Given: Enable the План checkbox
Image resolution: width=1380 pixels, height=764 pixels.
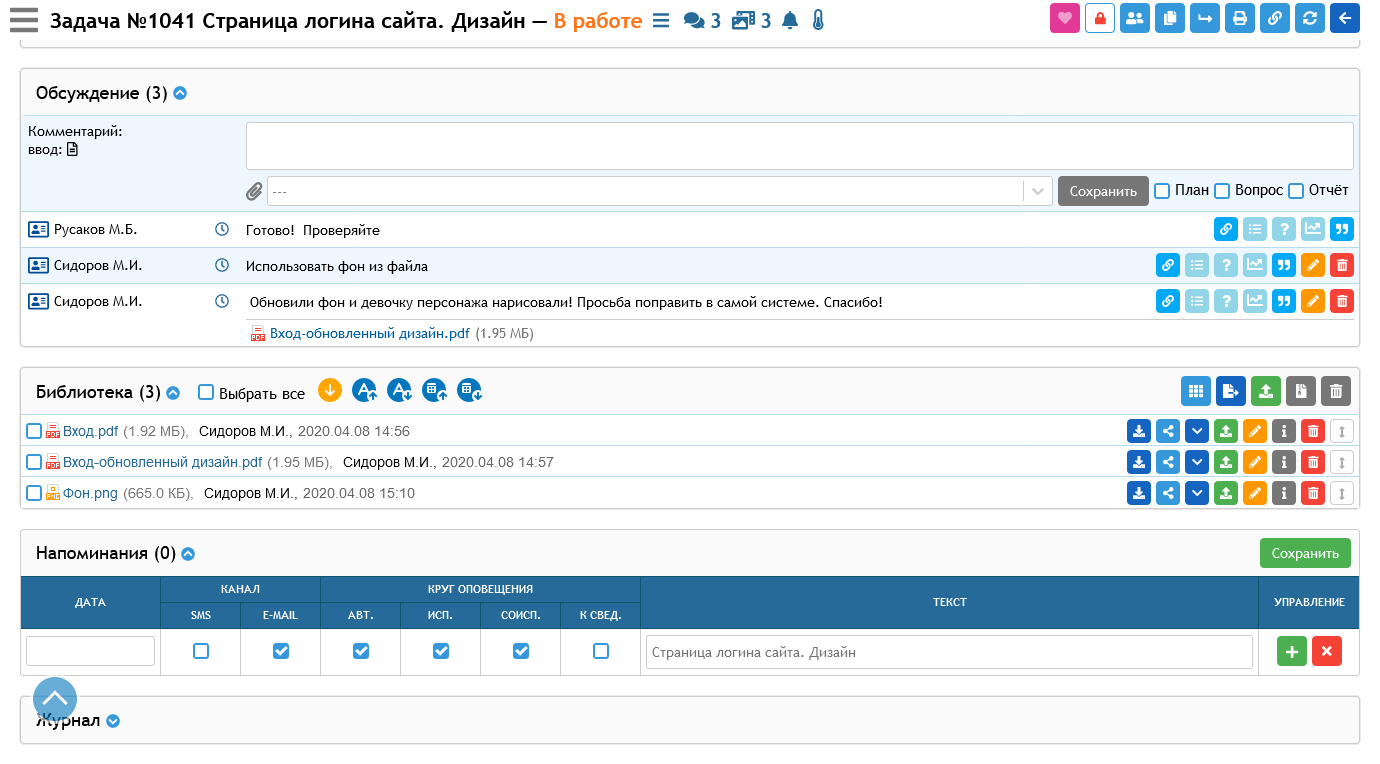Looking at the screenshot, I should [1162, 191].
